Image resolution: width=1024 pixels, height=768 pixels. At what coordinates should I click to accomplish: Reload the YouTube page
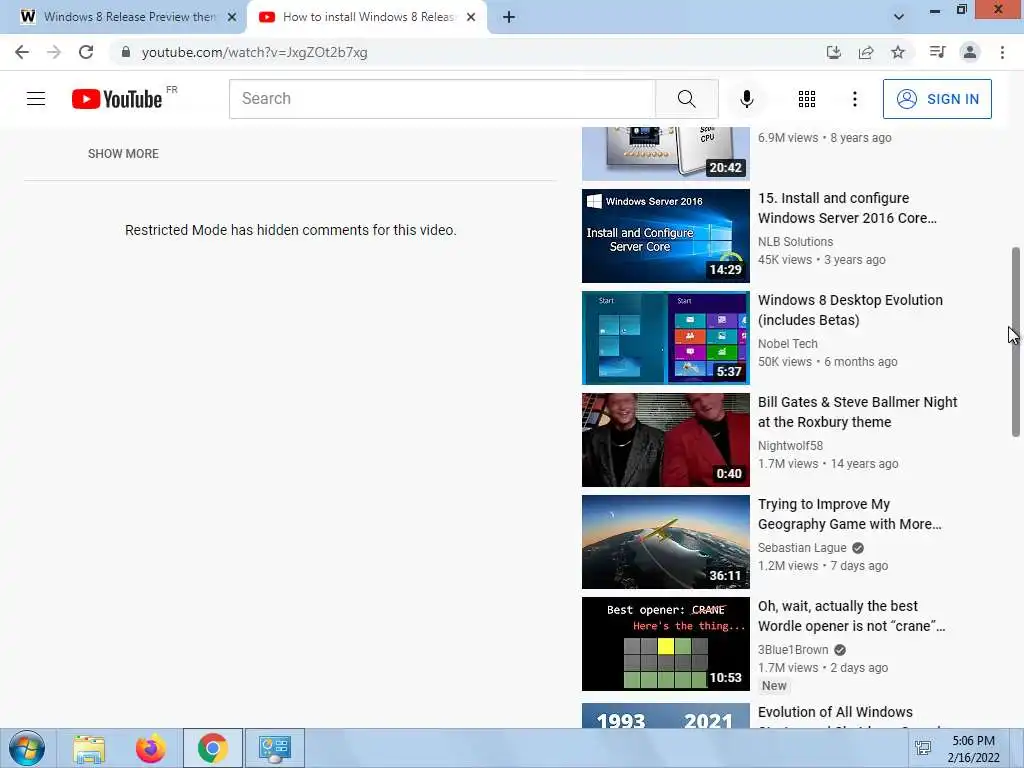click(x=86, y=52)
